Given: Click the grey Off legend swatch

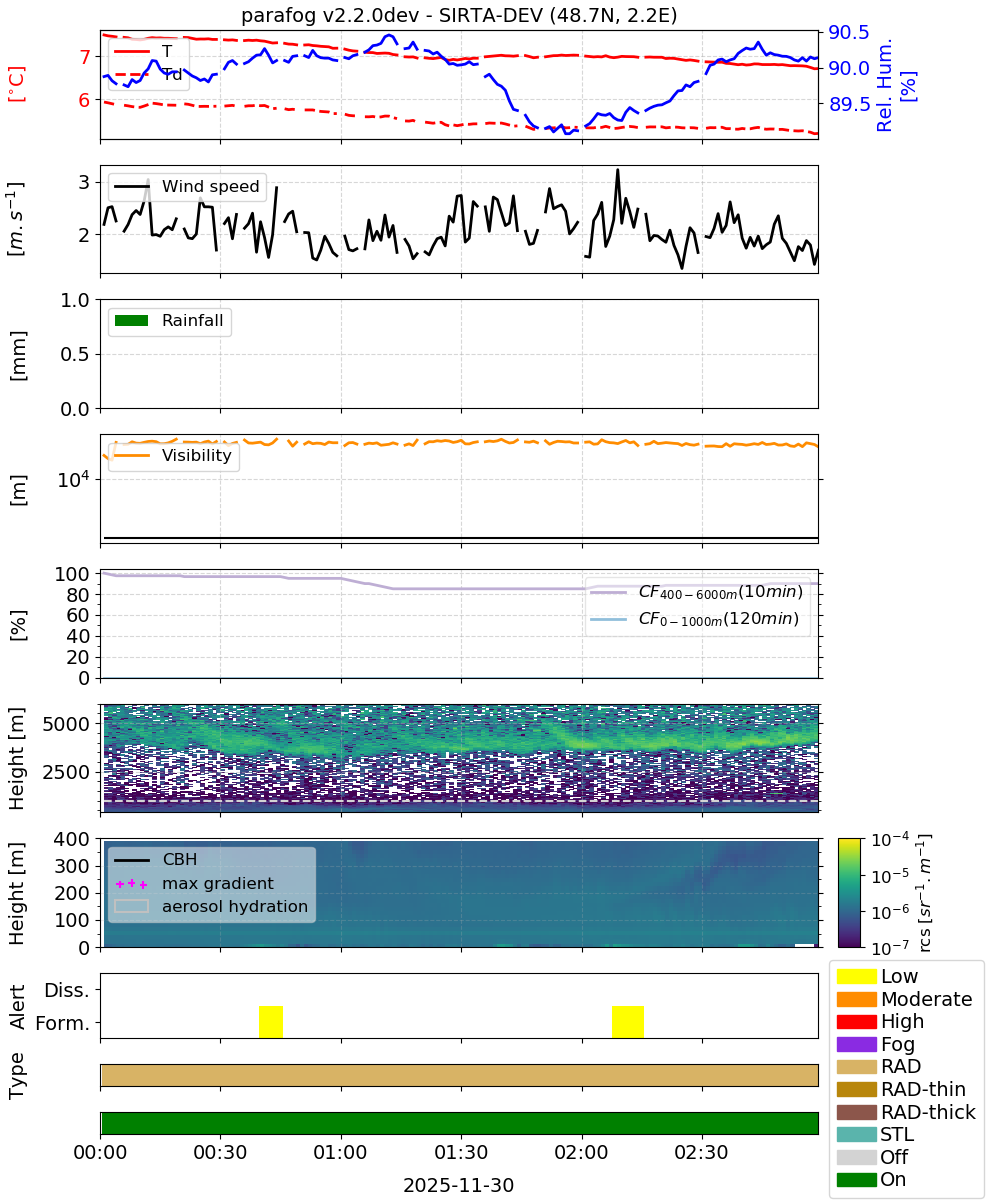Looking at the screenshot, I should [856, 1157].
